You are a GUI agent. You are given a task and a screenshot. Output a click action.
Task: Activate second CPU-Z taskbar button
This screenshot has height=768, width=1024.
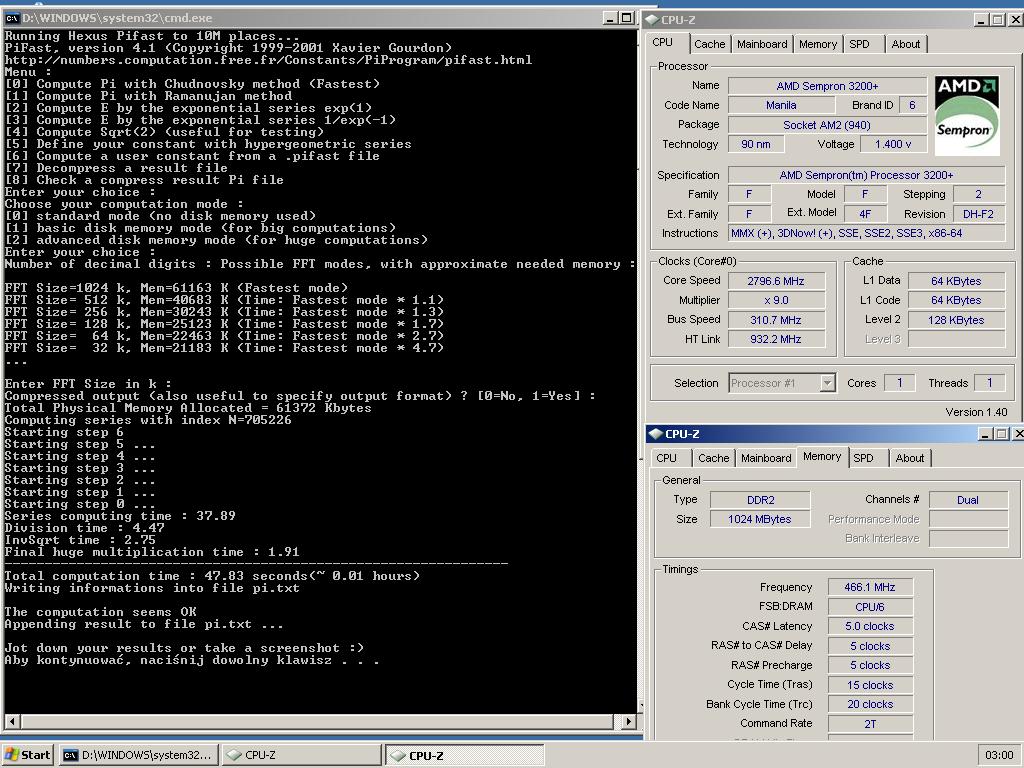(464, 755)
